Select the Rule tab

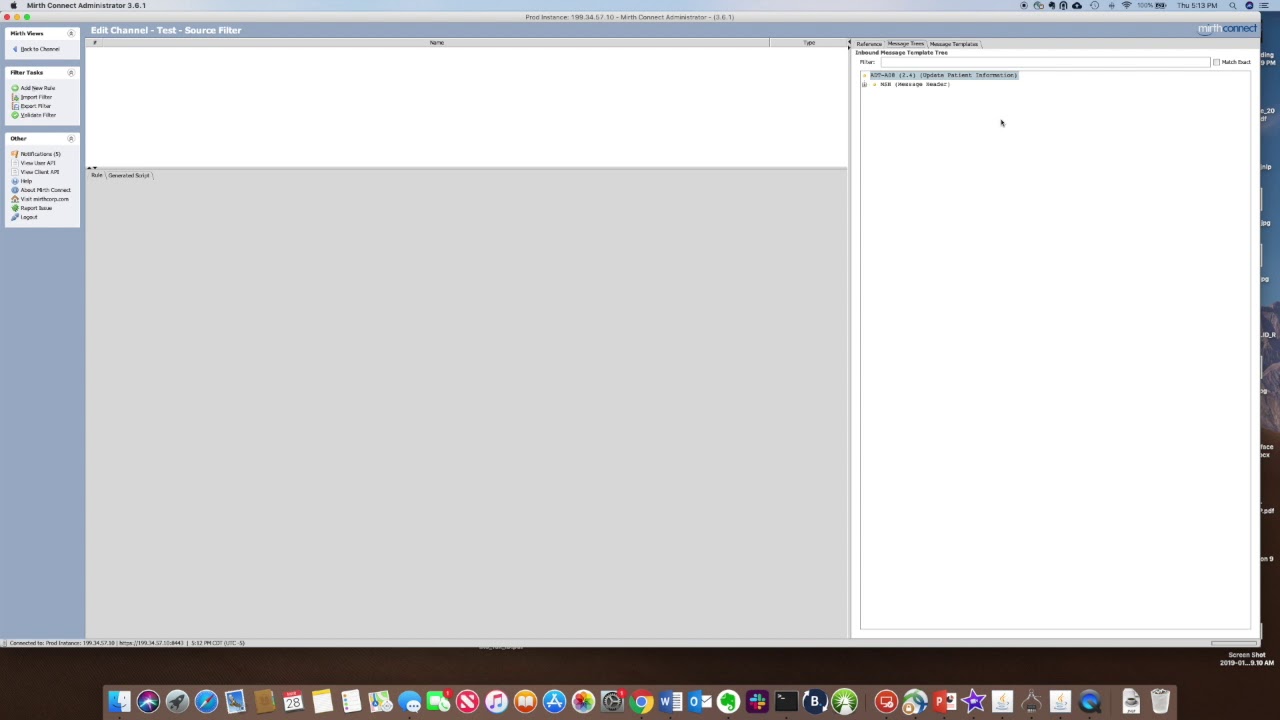97,176
